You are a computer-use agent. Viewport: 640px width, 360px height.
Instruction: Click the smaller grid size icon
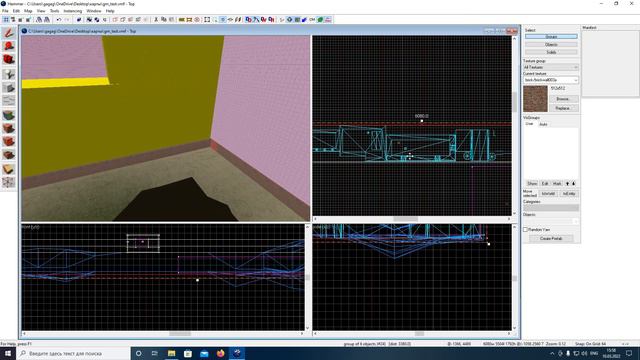(20, 20)
